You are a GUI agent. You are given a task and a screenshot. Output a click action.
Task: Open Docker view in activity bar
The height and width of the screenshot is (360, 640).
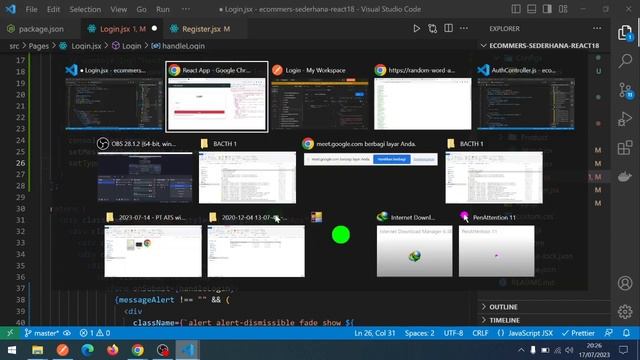[625, 177]
